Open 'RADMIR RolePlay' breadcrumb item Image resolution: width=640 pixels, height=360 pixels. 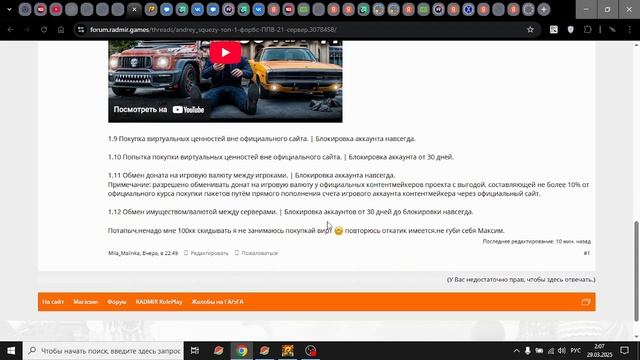pos(159,302)
